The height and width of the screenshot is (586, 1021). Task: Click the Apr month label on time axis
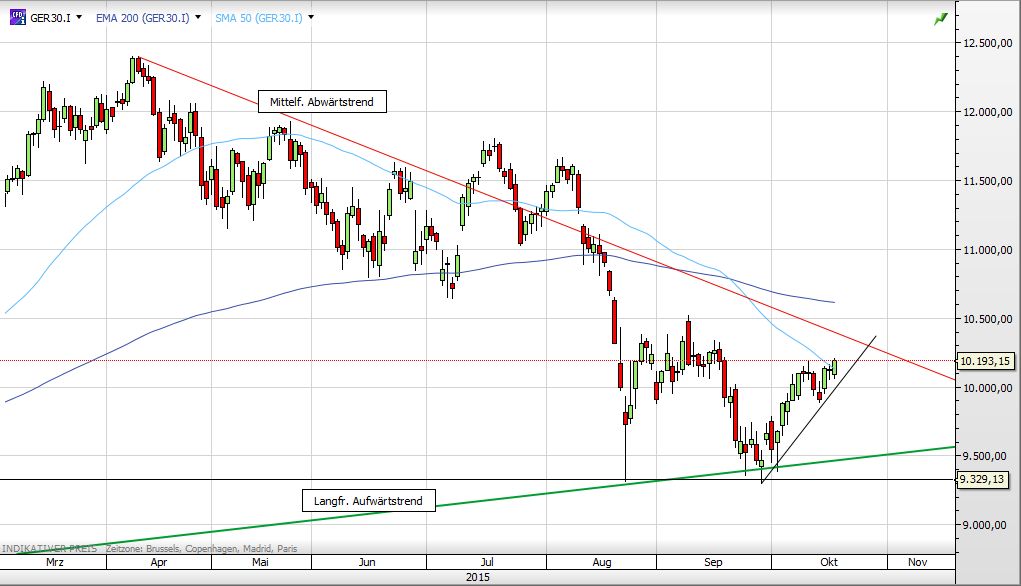pos(159,562)
